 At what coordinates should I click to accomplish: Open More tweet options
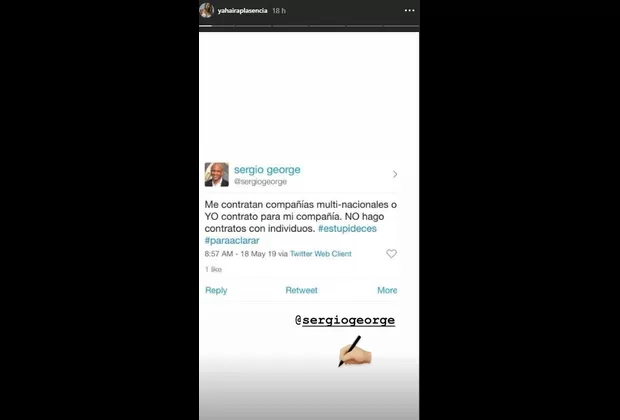[387, 290]
